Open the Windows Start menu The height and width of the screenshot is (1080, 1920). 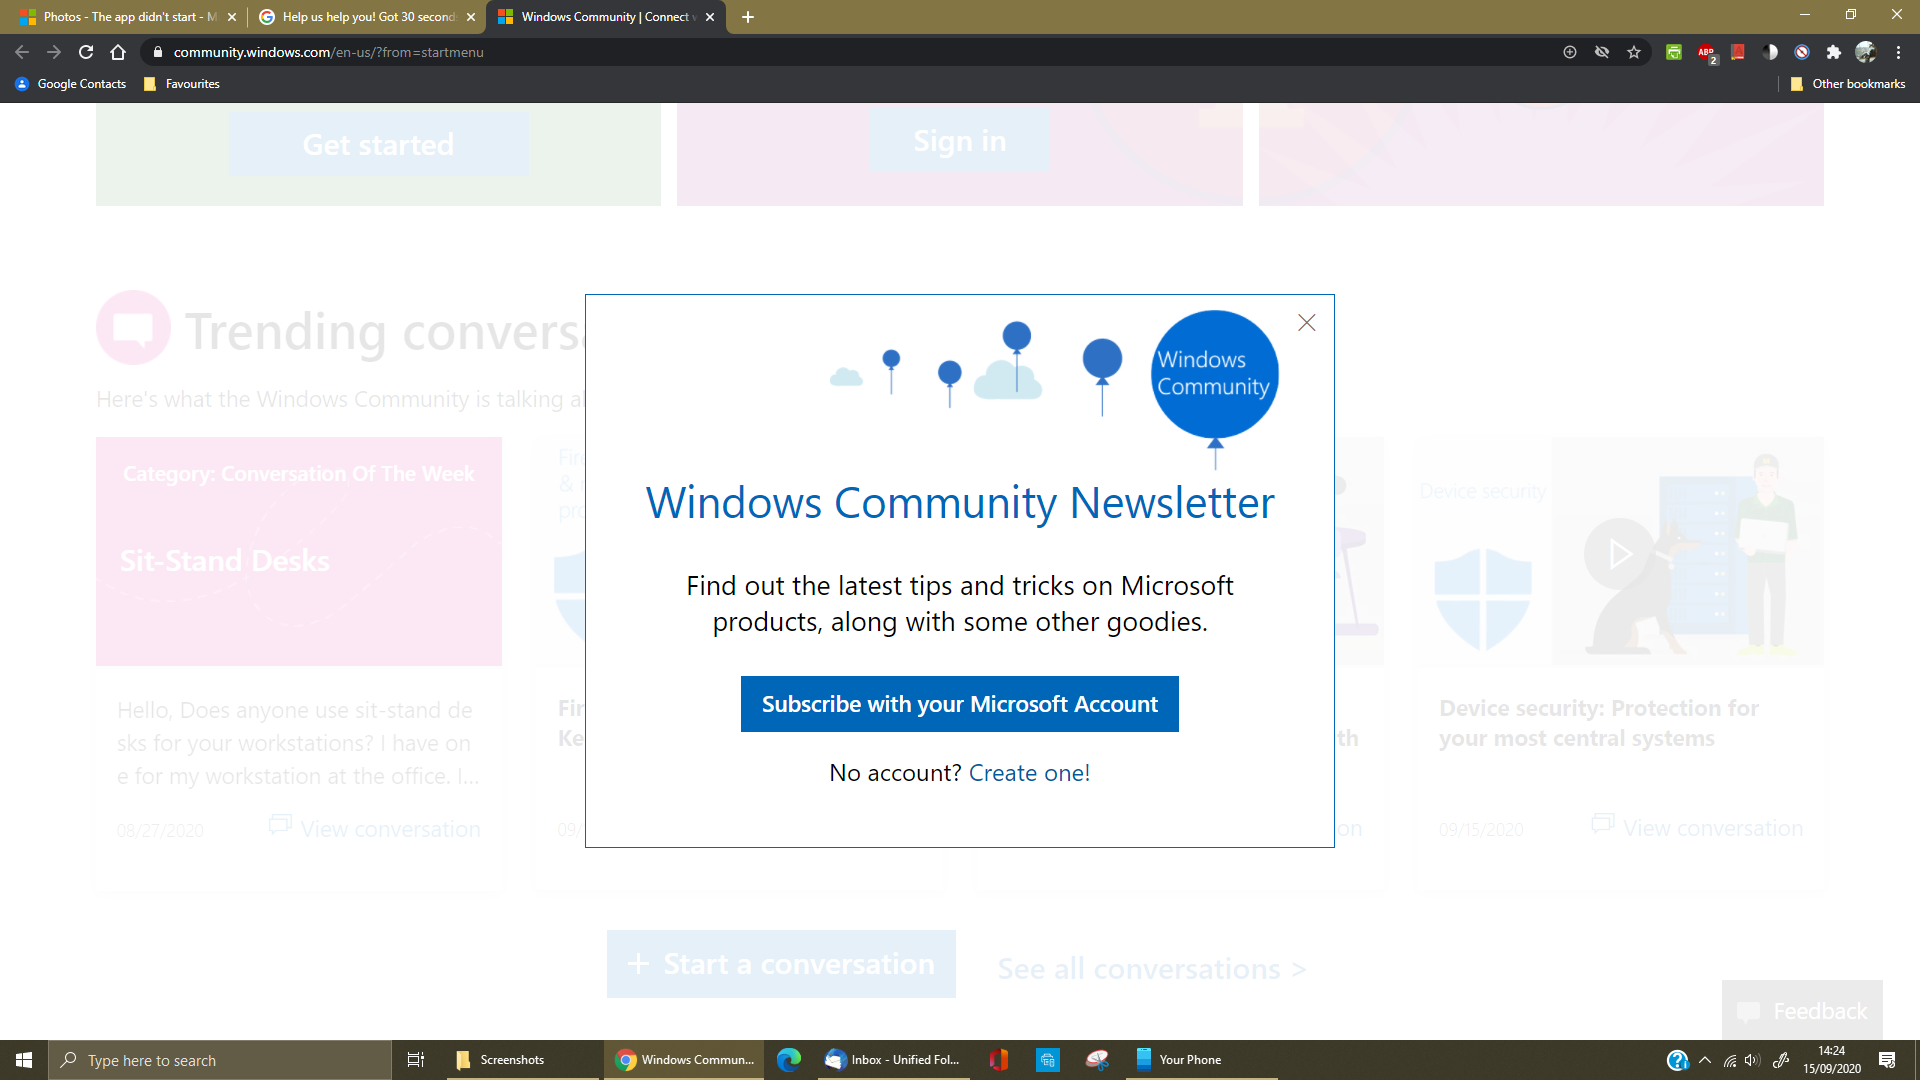tap(24, 1060)
